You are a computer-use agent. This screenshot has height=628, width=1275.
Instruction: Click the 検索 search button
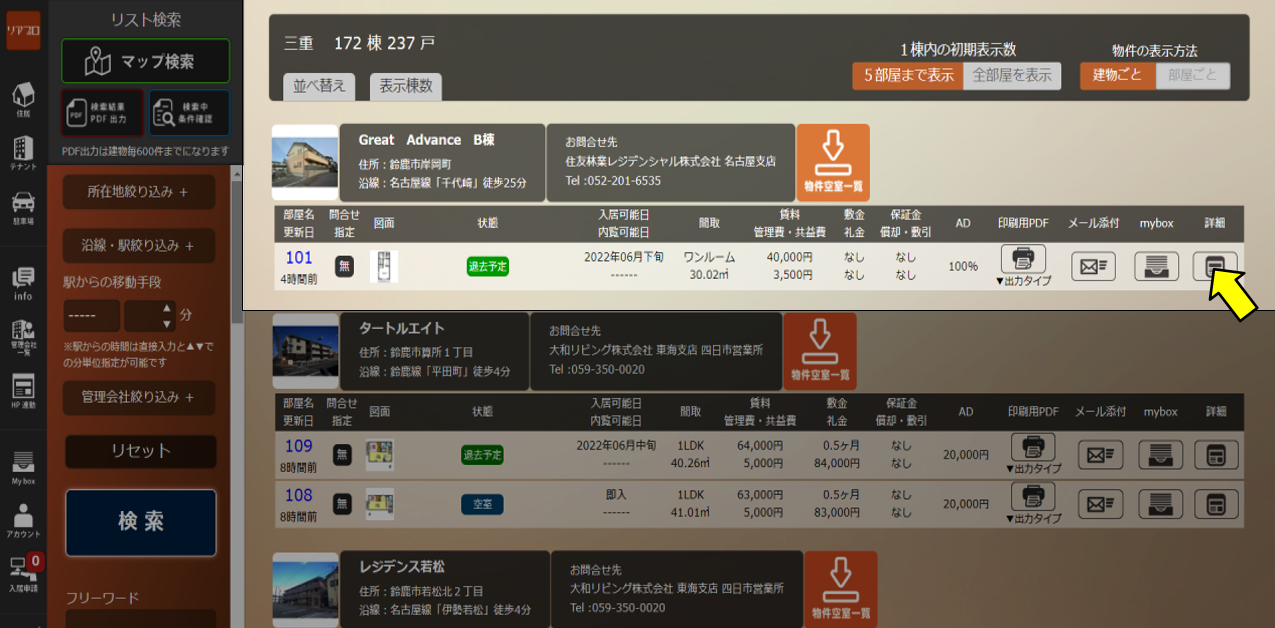tap(141, 522)
